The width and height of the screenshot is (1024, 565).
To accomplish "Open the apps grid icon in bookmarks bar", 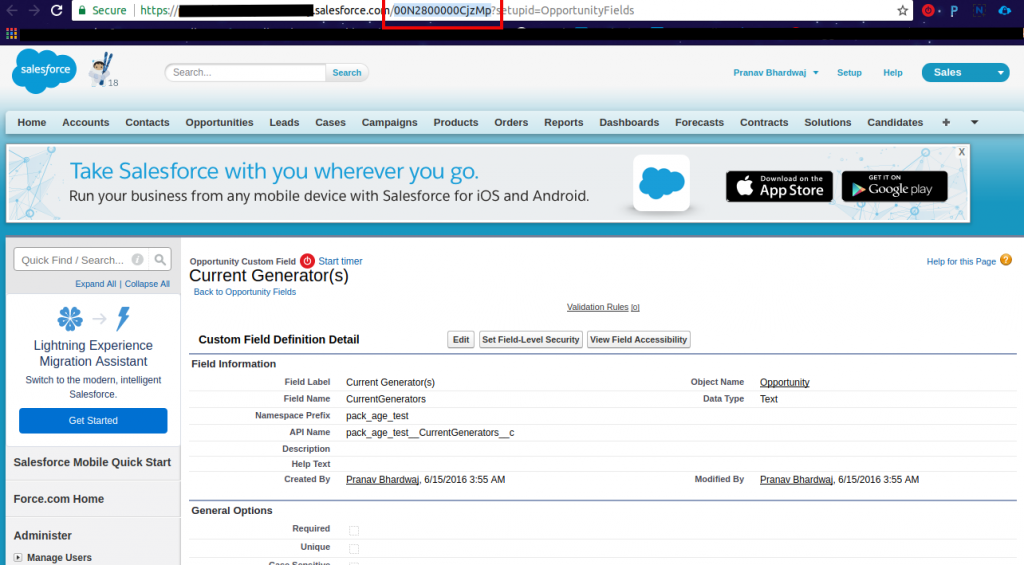I will point(11,34).
